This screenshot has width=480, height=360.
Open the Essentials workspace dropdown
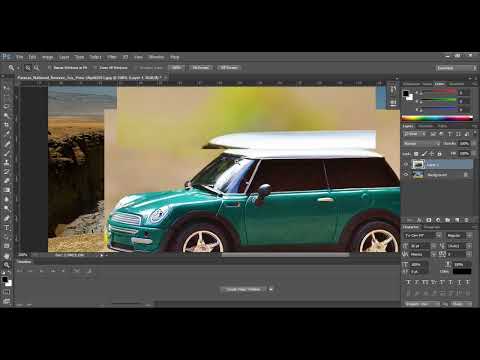[456, 68]
